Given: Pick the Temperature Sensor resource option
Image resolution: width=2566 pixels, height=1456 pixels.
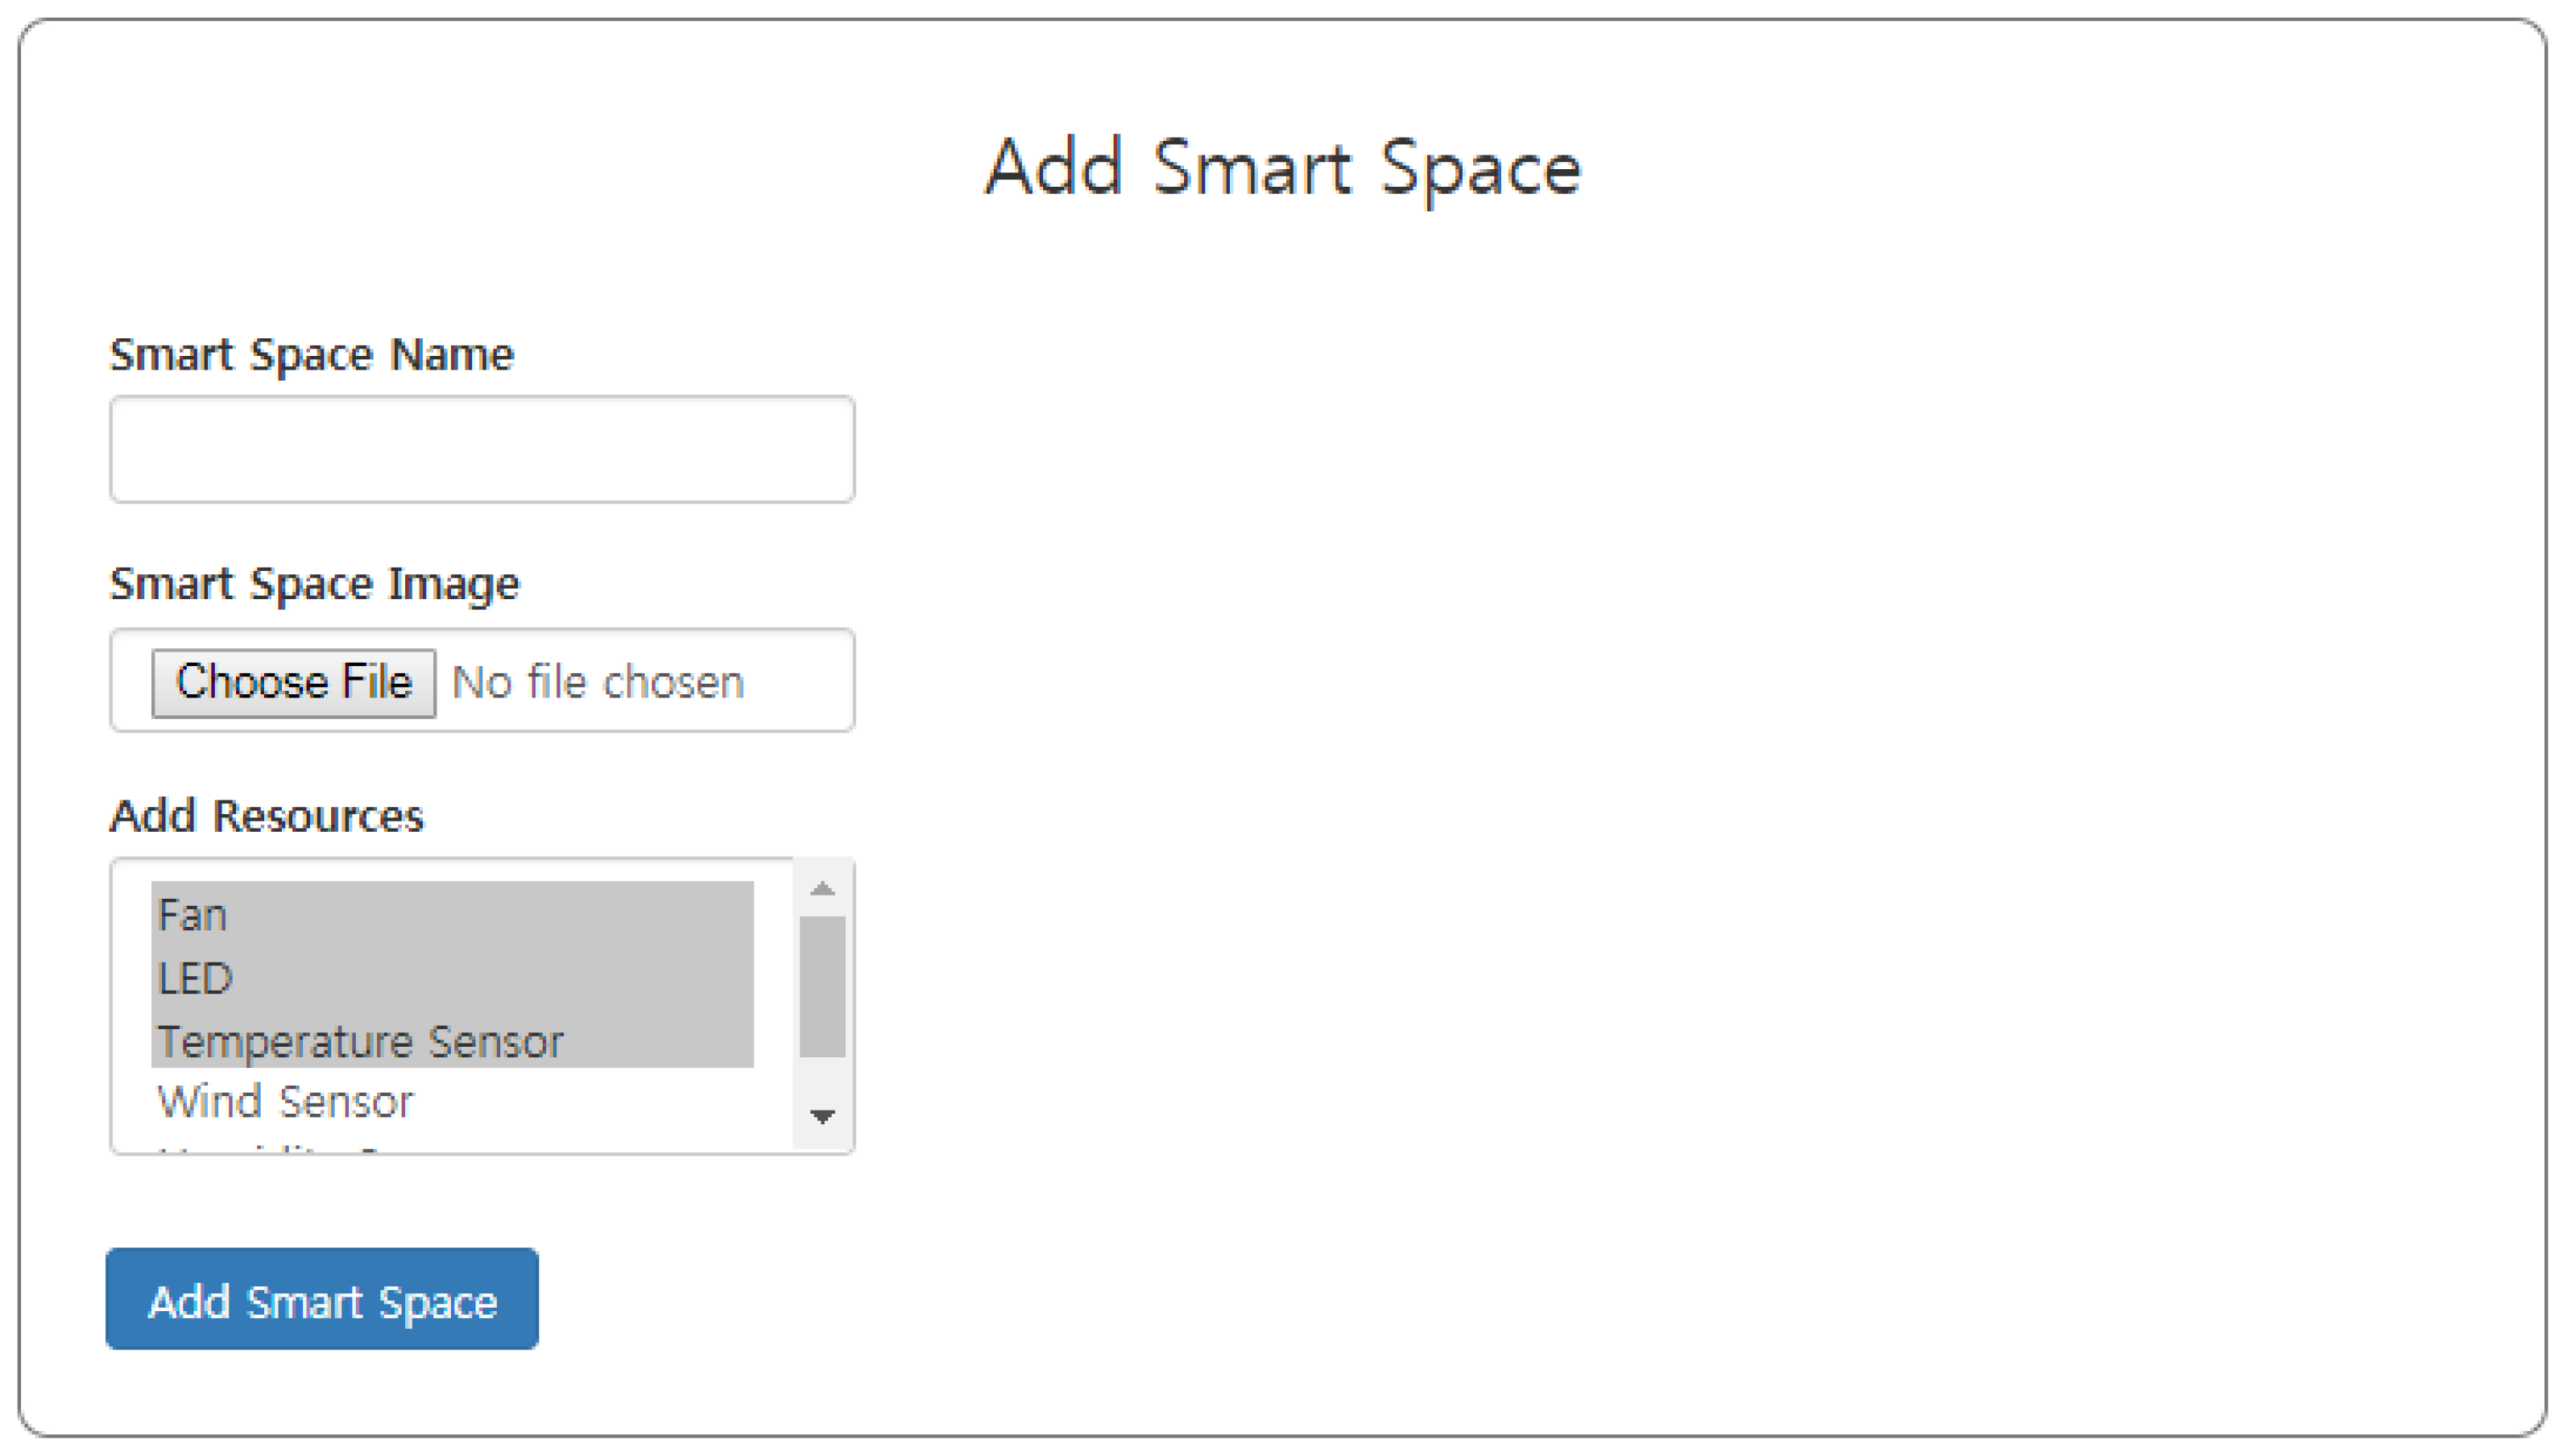Looking at the screenshot, I should pos(360,1042).
